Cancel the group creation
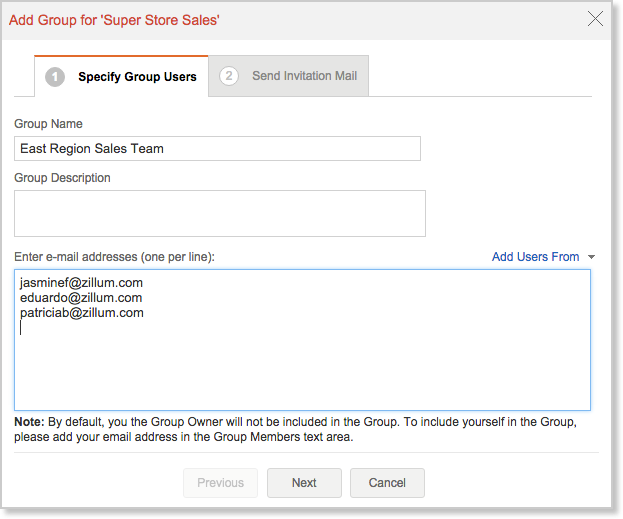 (x=387, y=483)
